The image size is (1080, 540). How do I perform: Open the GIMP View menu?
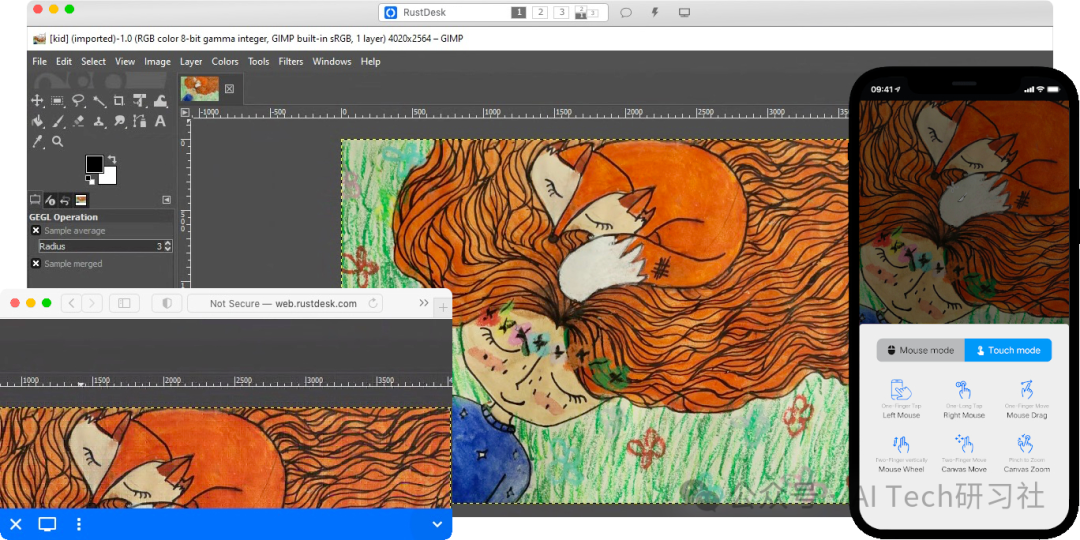point(125,61)
